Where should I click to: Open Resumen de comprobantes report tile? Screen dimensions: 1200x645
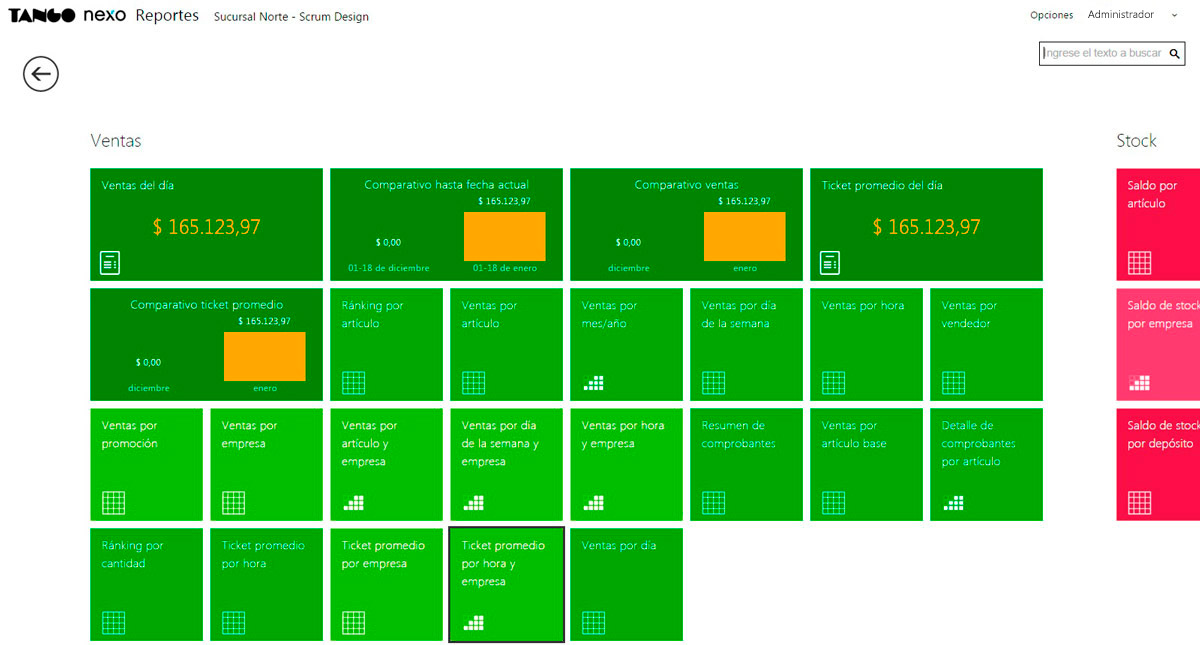pyautogui.click(x=746, y=464)
